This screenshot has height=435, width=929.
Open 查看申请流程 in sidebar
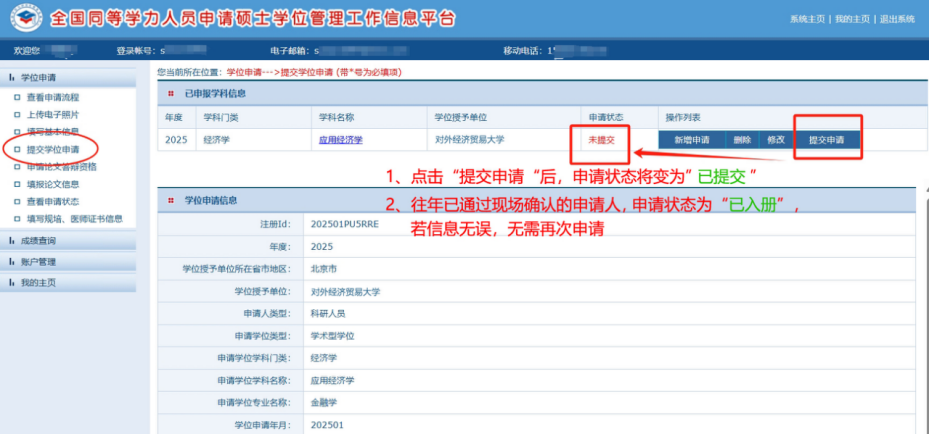(x=53, y=97)
